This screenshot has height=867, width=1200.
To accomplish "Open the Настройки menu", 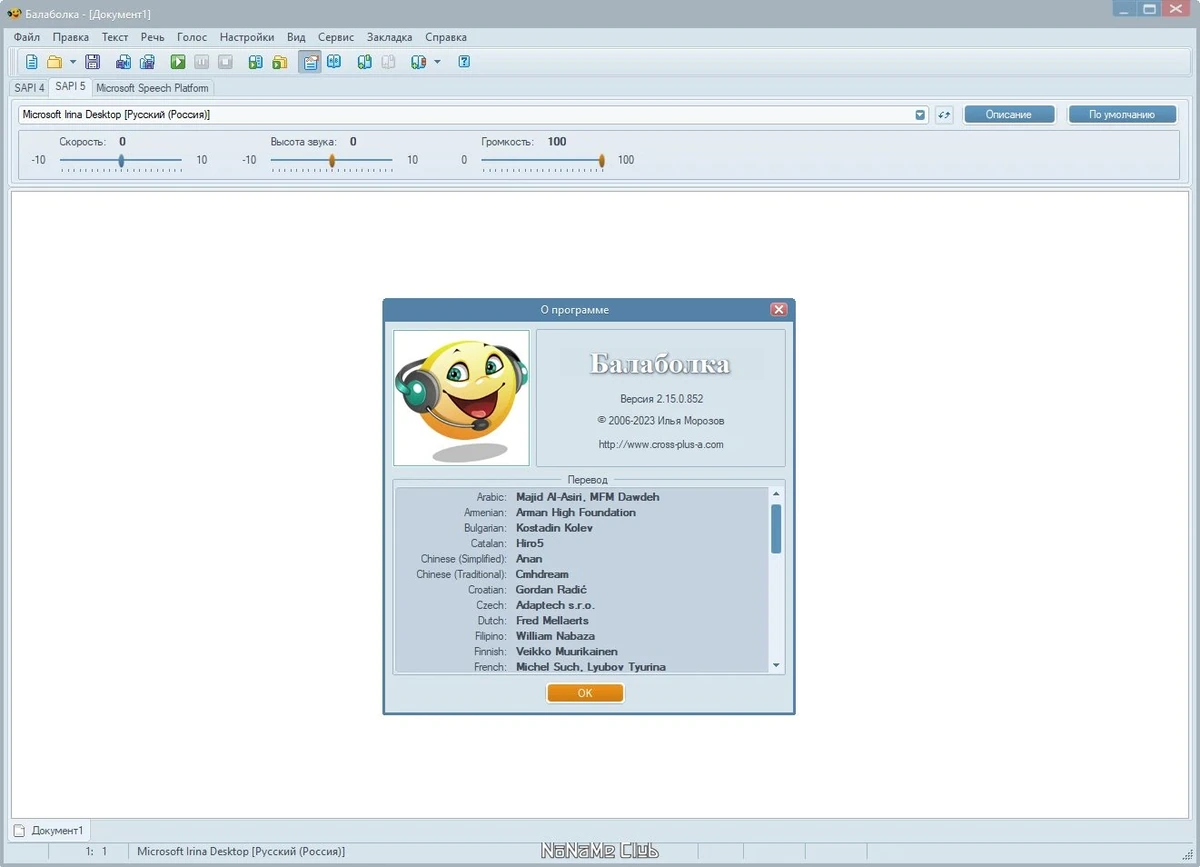I will pyautogui.click(x=247, y=37).
